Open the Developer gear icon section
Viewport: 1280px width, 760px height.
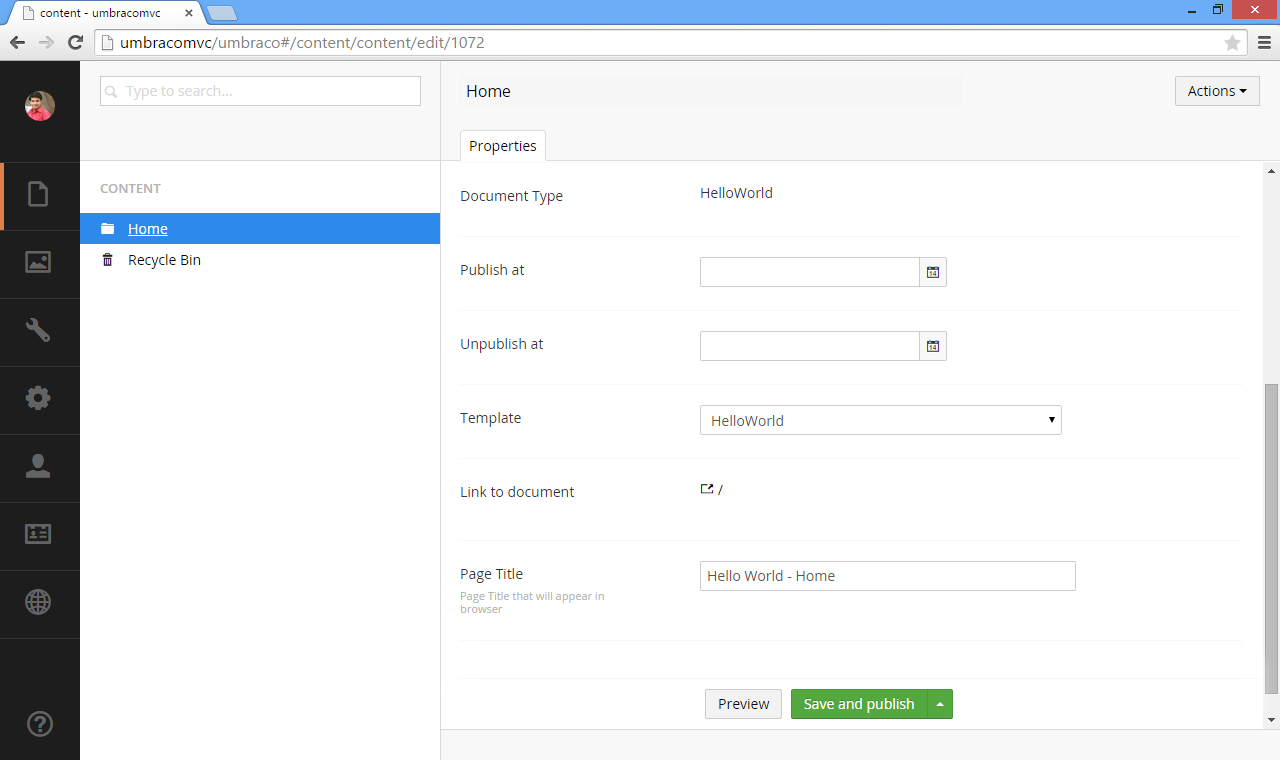click(x=38, y=398)
